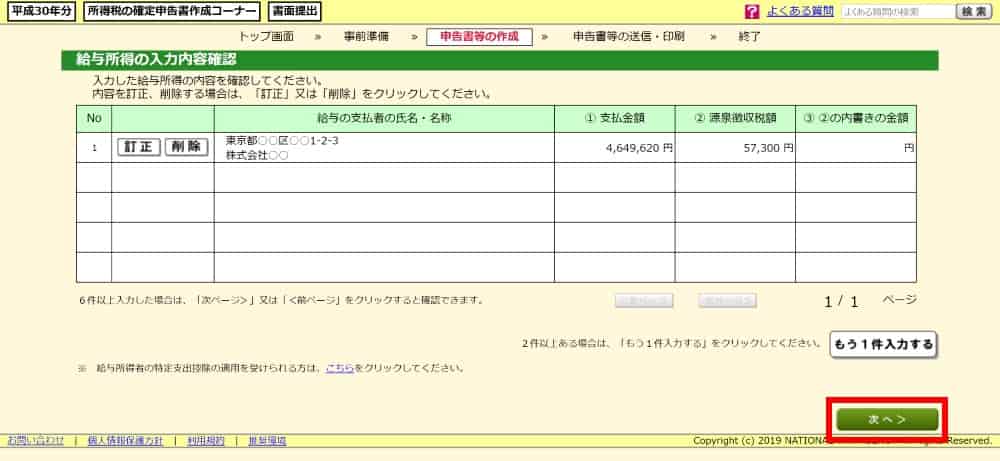Viewport: 1000px width, 461px height.
Task: Go to トップ画面 step
Action: point(266,36)
